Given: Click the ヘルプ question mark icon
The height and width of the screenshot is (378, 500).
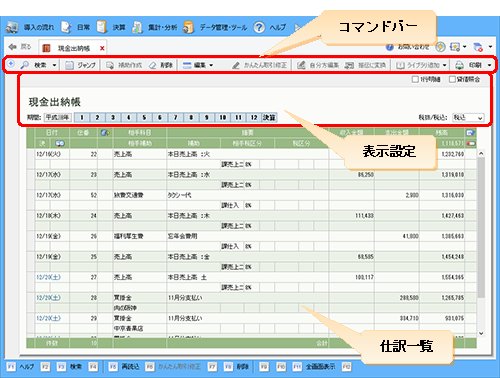Looking at the screenshot, I should click(x=259, y=27).
